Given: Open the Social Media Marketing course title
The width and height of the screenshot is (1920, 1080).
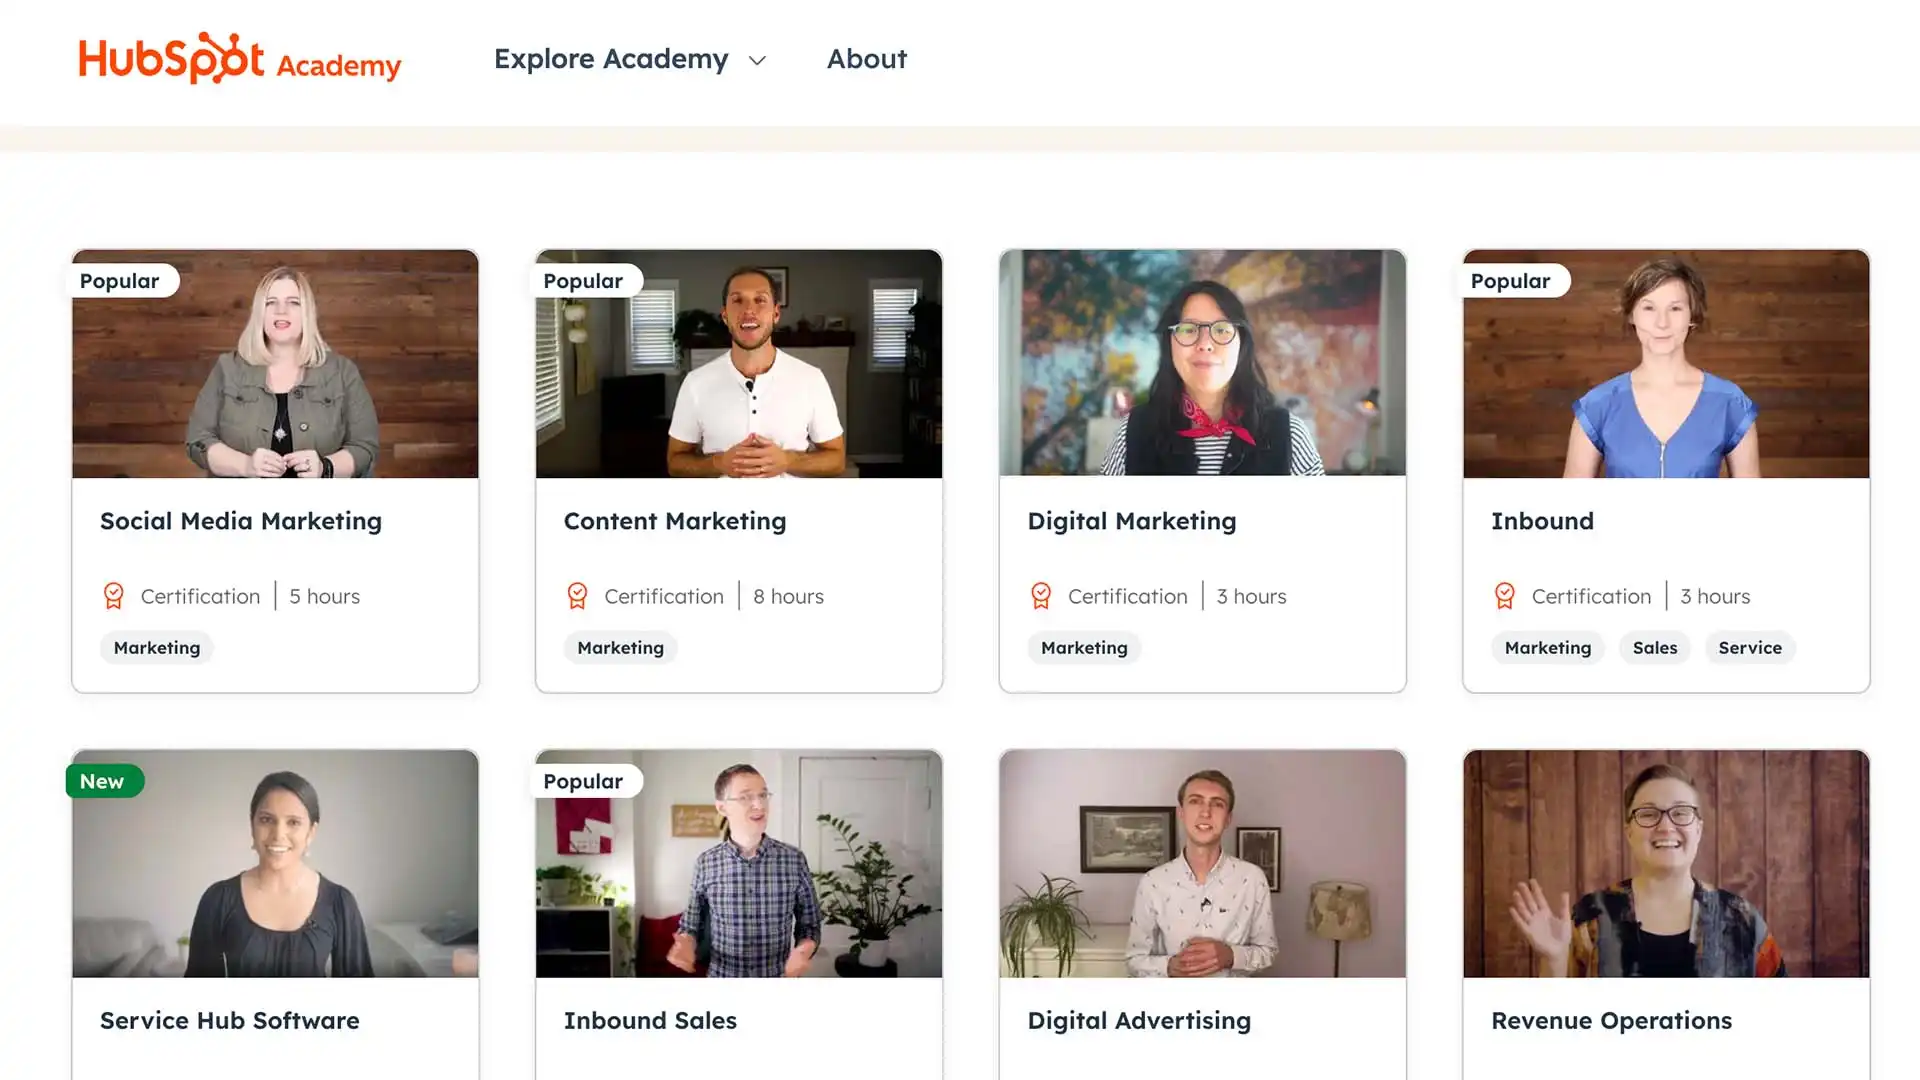Looking at the screenshot, I should coord(241,521).
